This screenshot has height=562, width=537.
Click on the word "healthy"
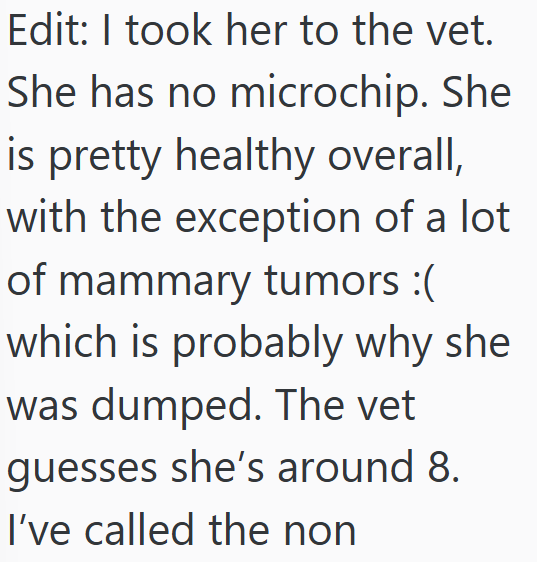pyautogui.click(x=245, y=156)
